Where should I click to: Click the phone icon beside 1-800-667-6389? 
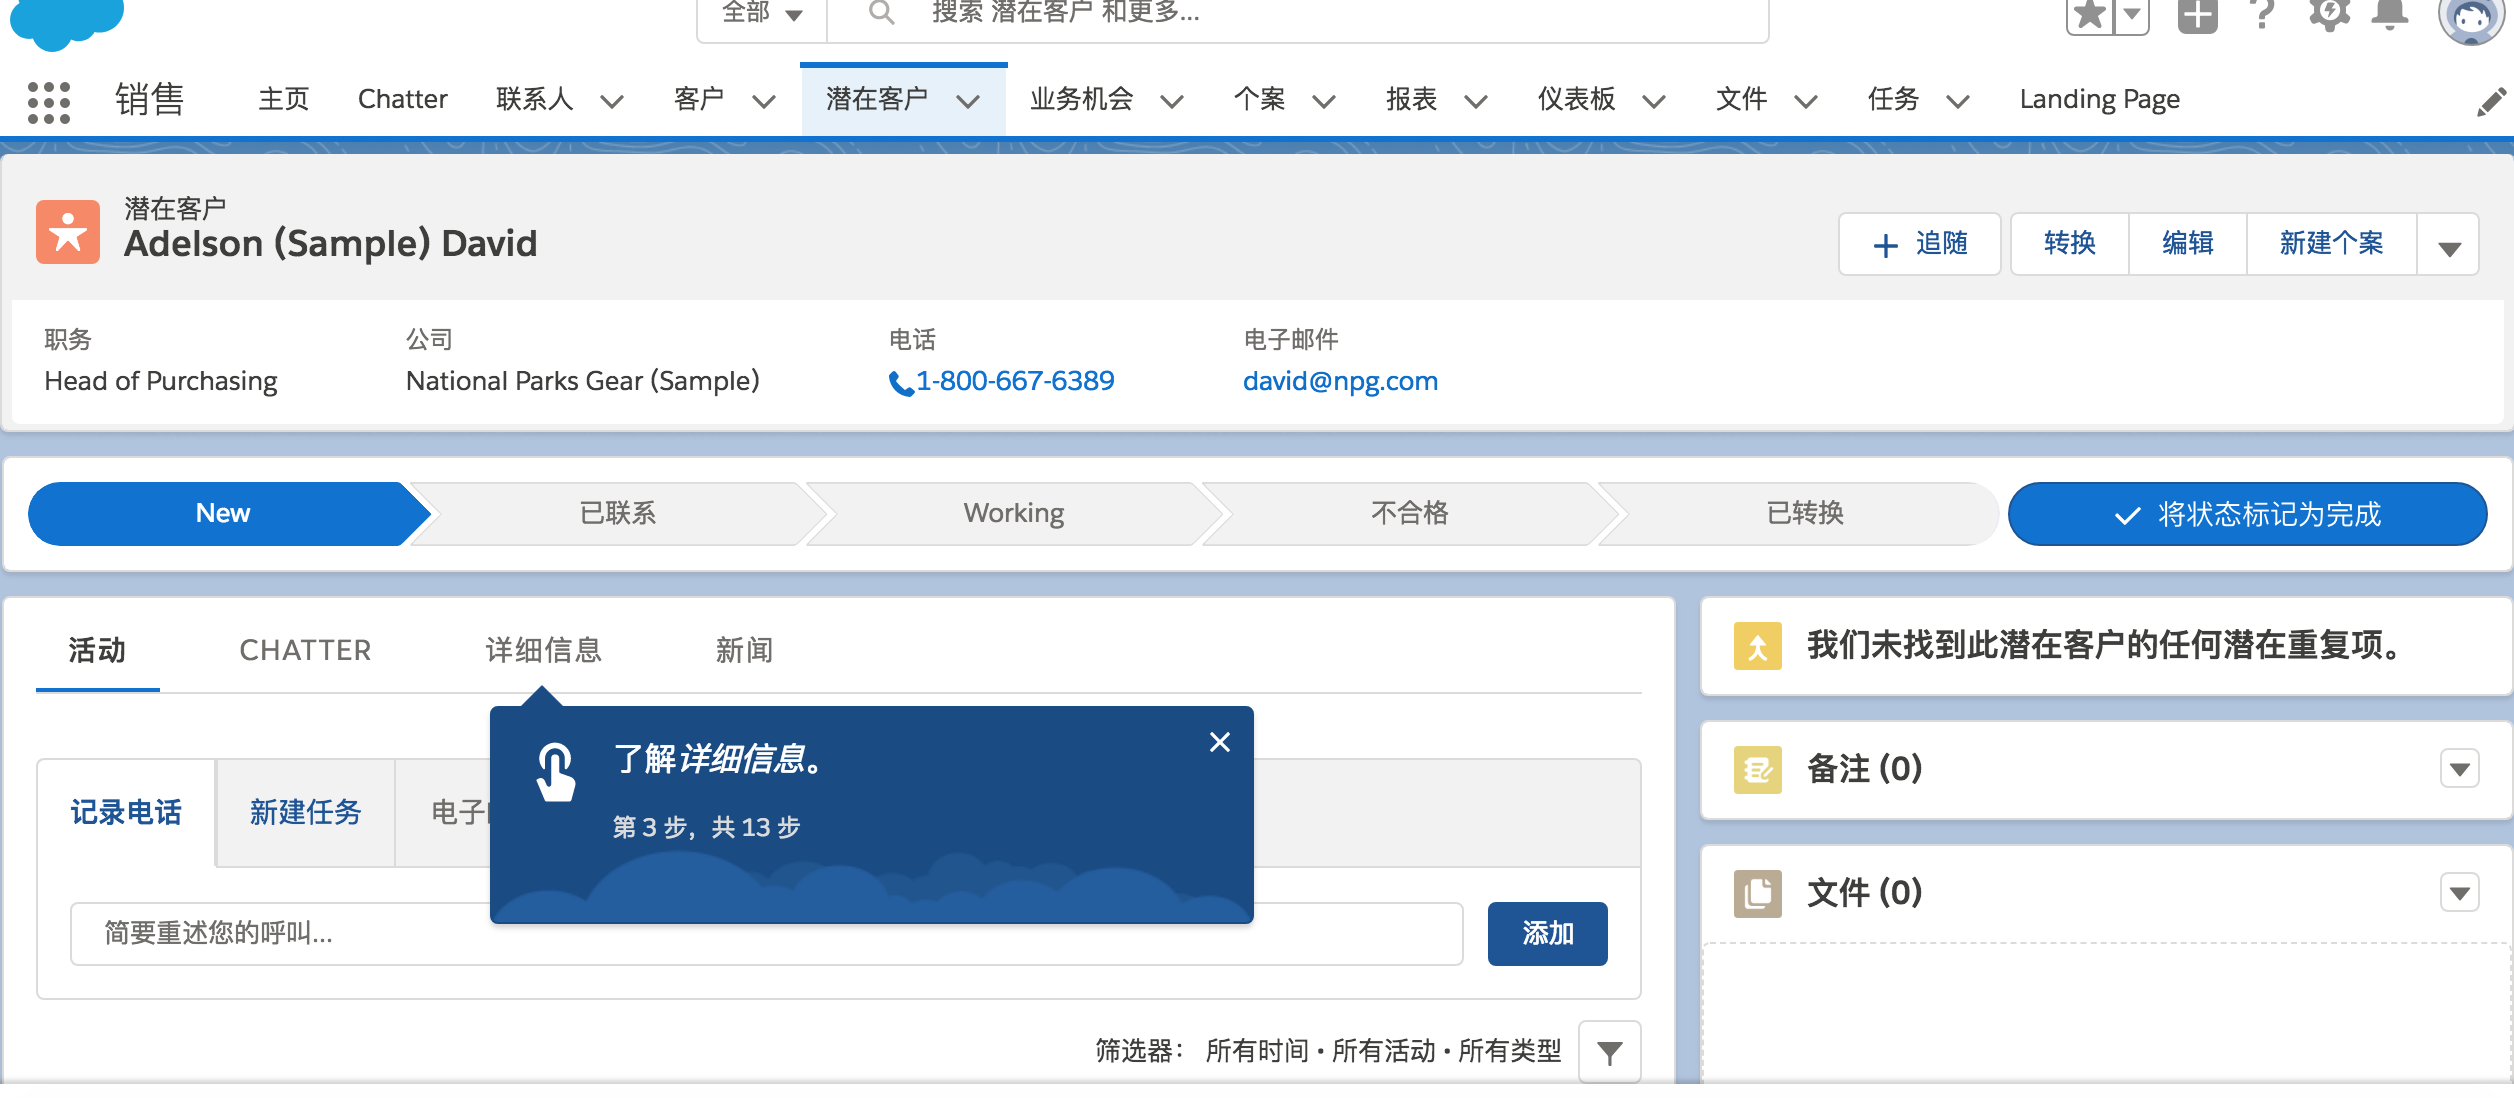900,383
